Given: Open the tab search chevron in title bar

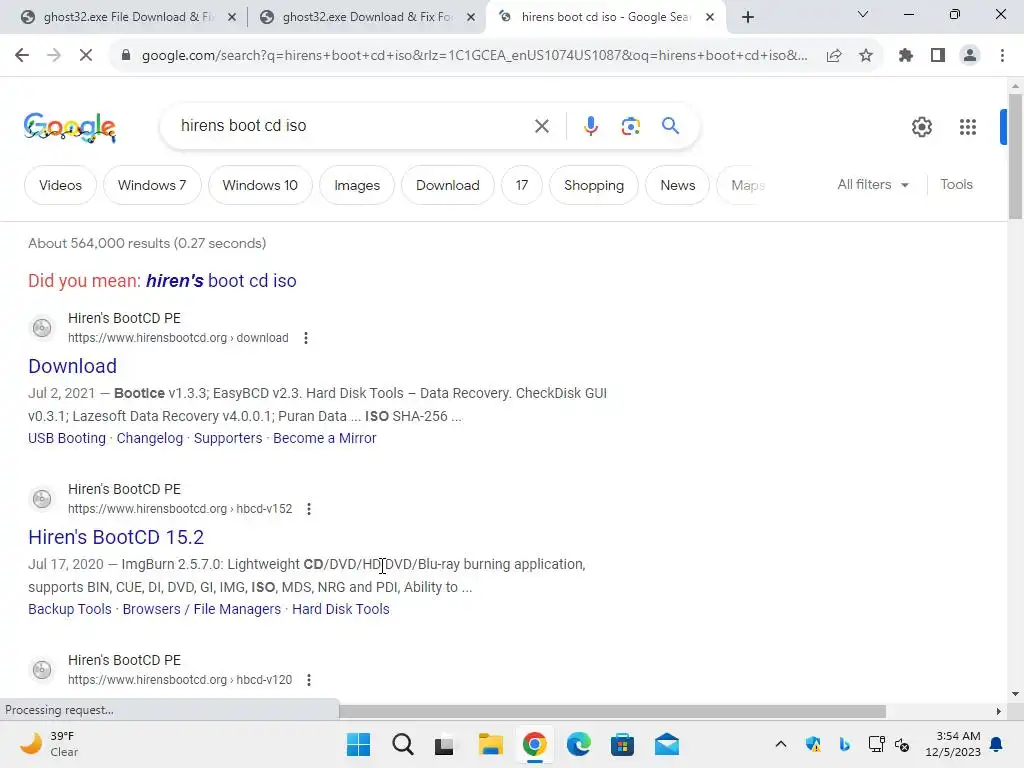Looking at the screenshot, I should [x=863, y=14].
